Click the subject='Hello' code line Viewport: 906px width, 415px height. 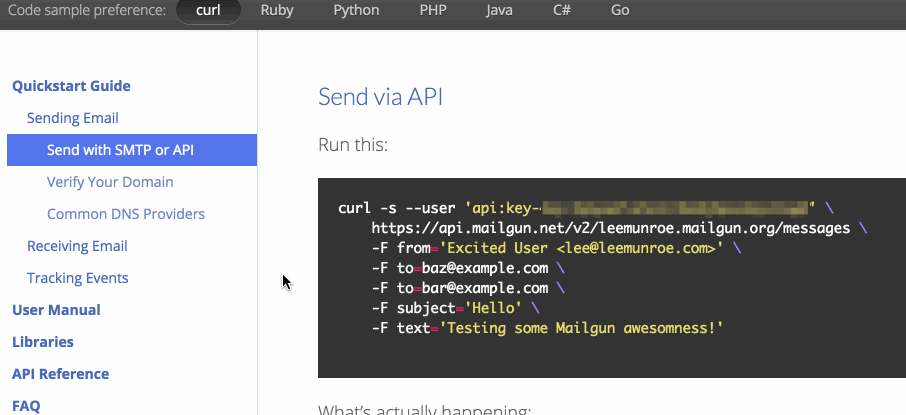(456, 308)
